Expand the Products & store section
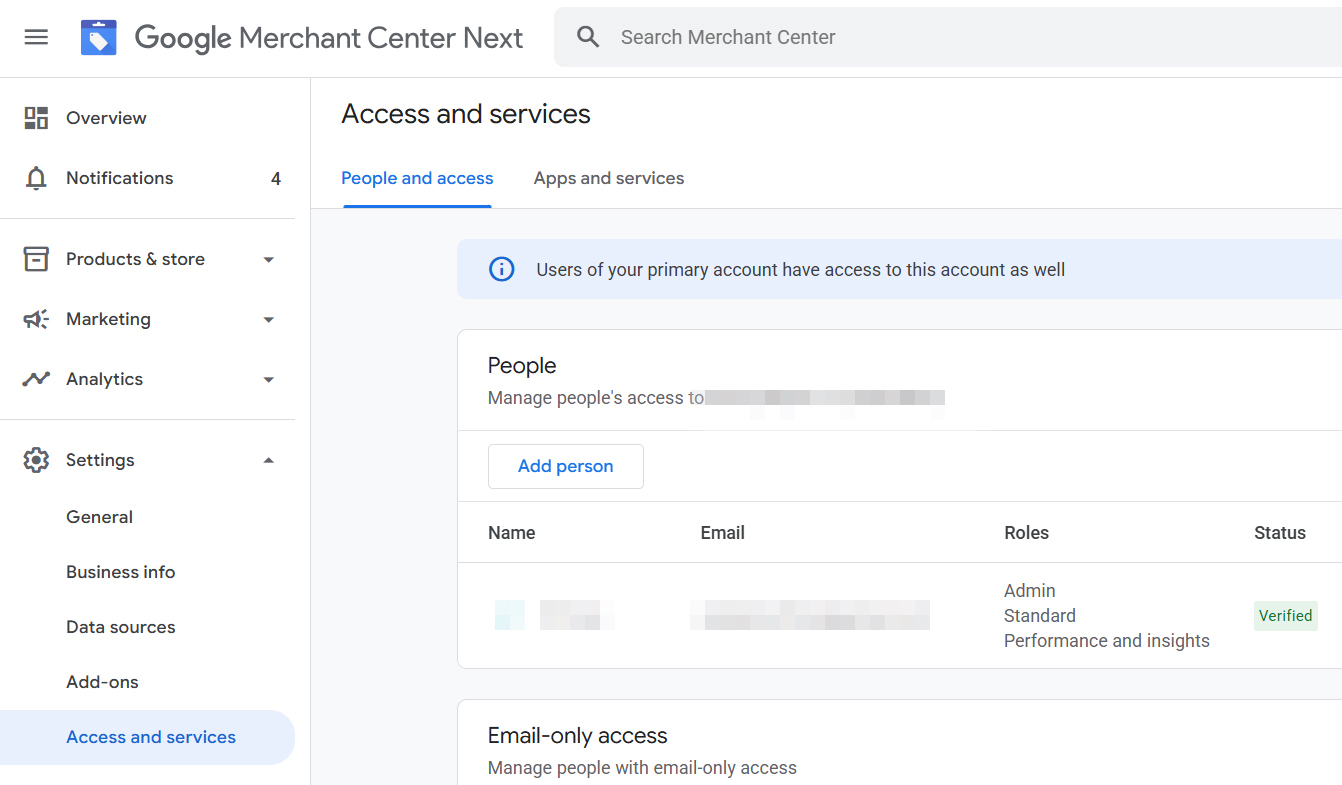 (x=268, y=258)
